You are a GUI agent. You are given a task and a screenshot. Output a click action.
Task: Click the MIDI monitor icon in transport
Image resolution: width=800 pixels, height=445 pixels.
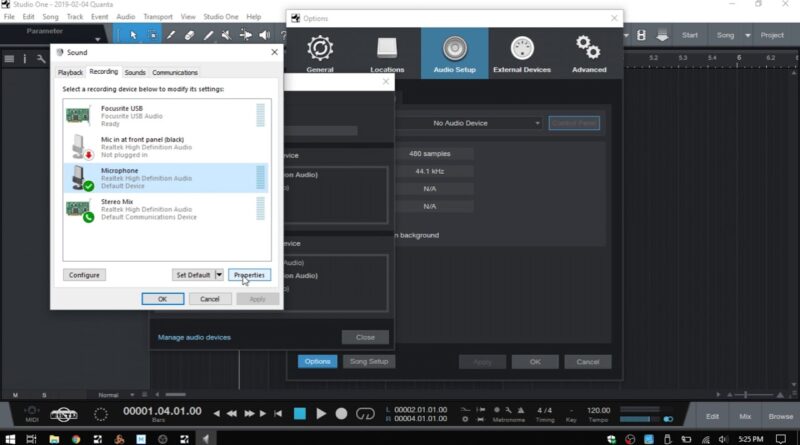(x=32, y=413)
